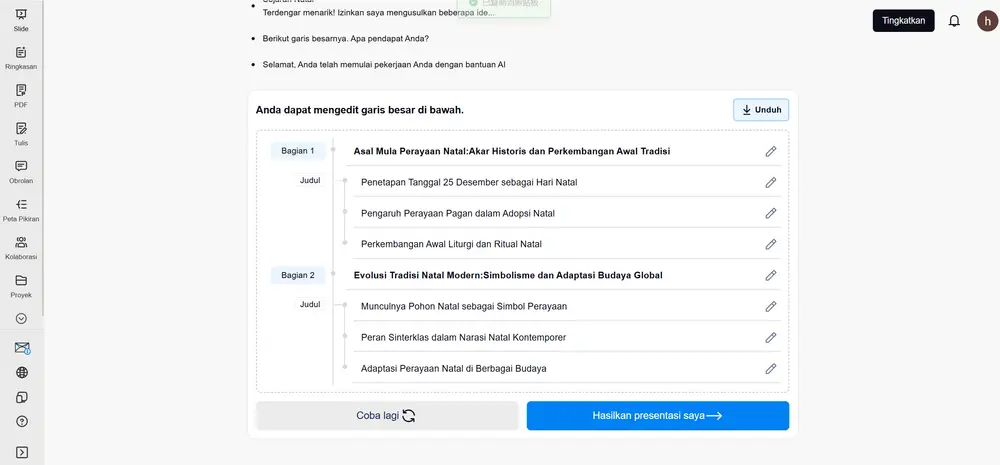The width and height of the screenshot is (1000, 465).
Task: Click Coba lagi retry button
Action: pyautogui.click(x=387, y=416)
